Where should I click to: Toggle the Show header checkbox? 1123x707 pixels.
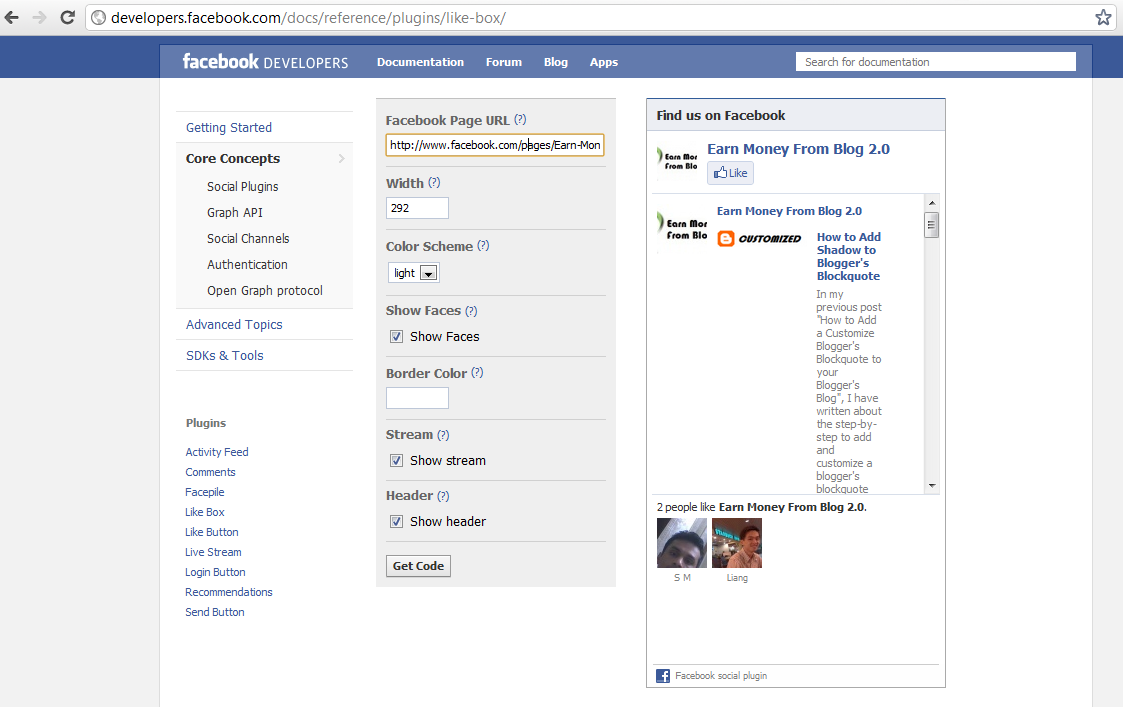[396, 521]
